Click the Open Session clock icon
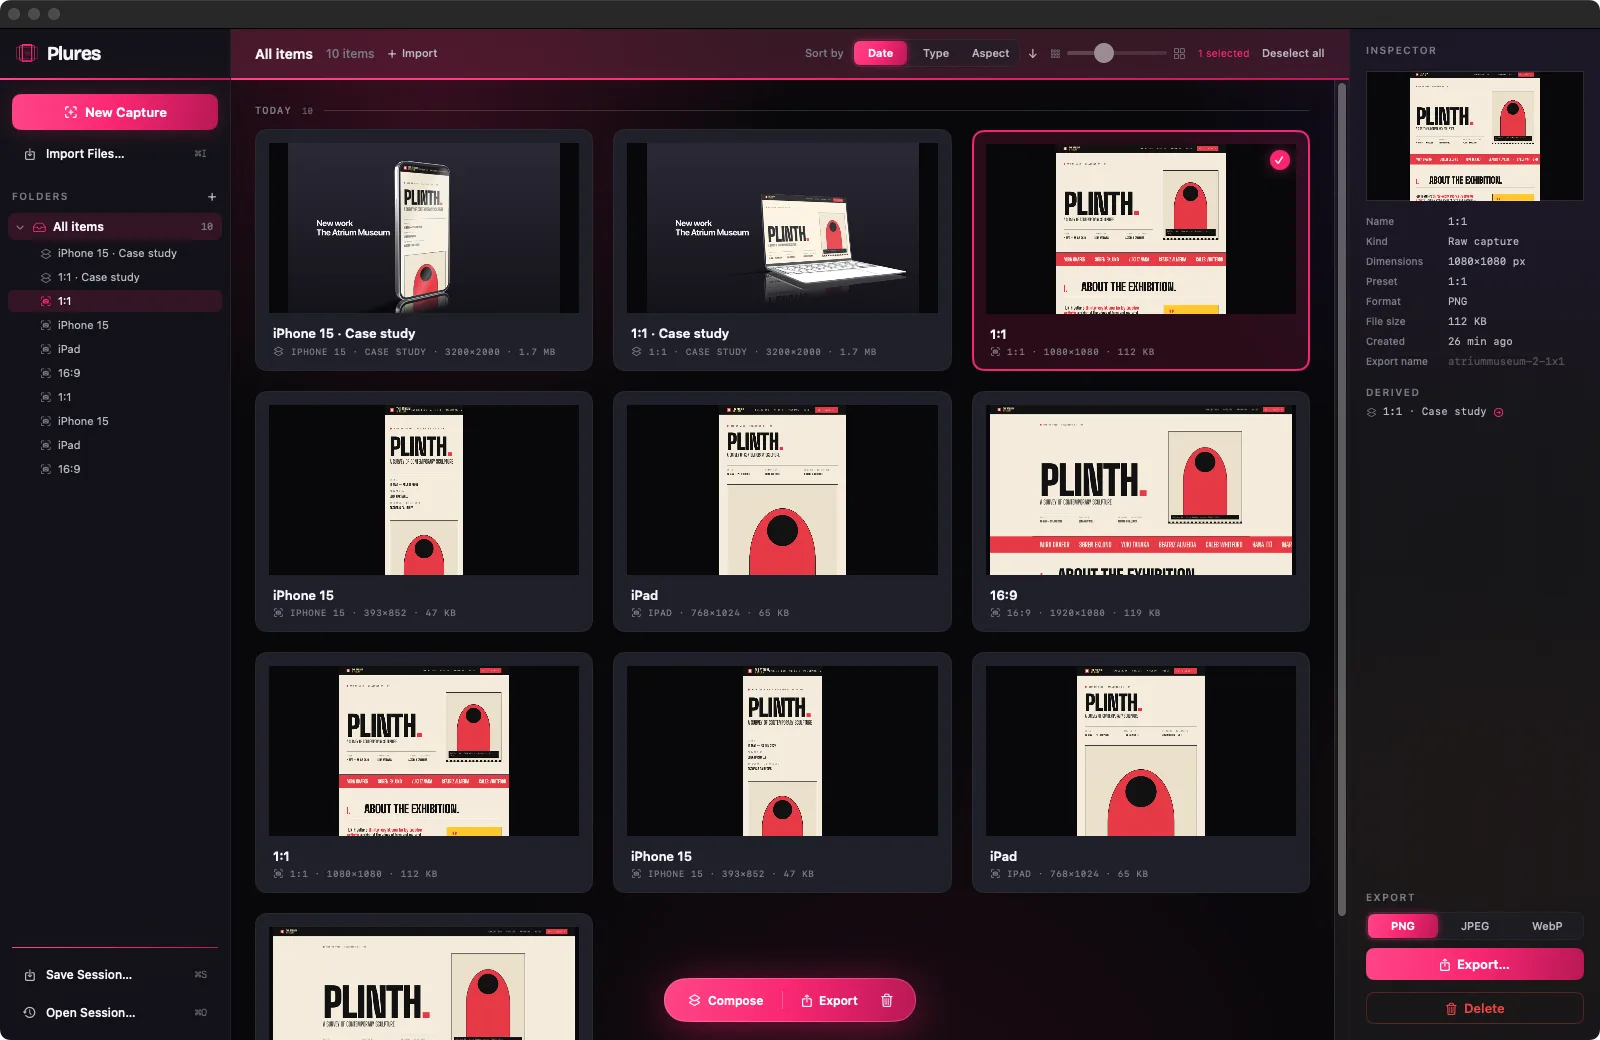 click(29, 1013)
